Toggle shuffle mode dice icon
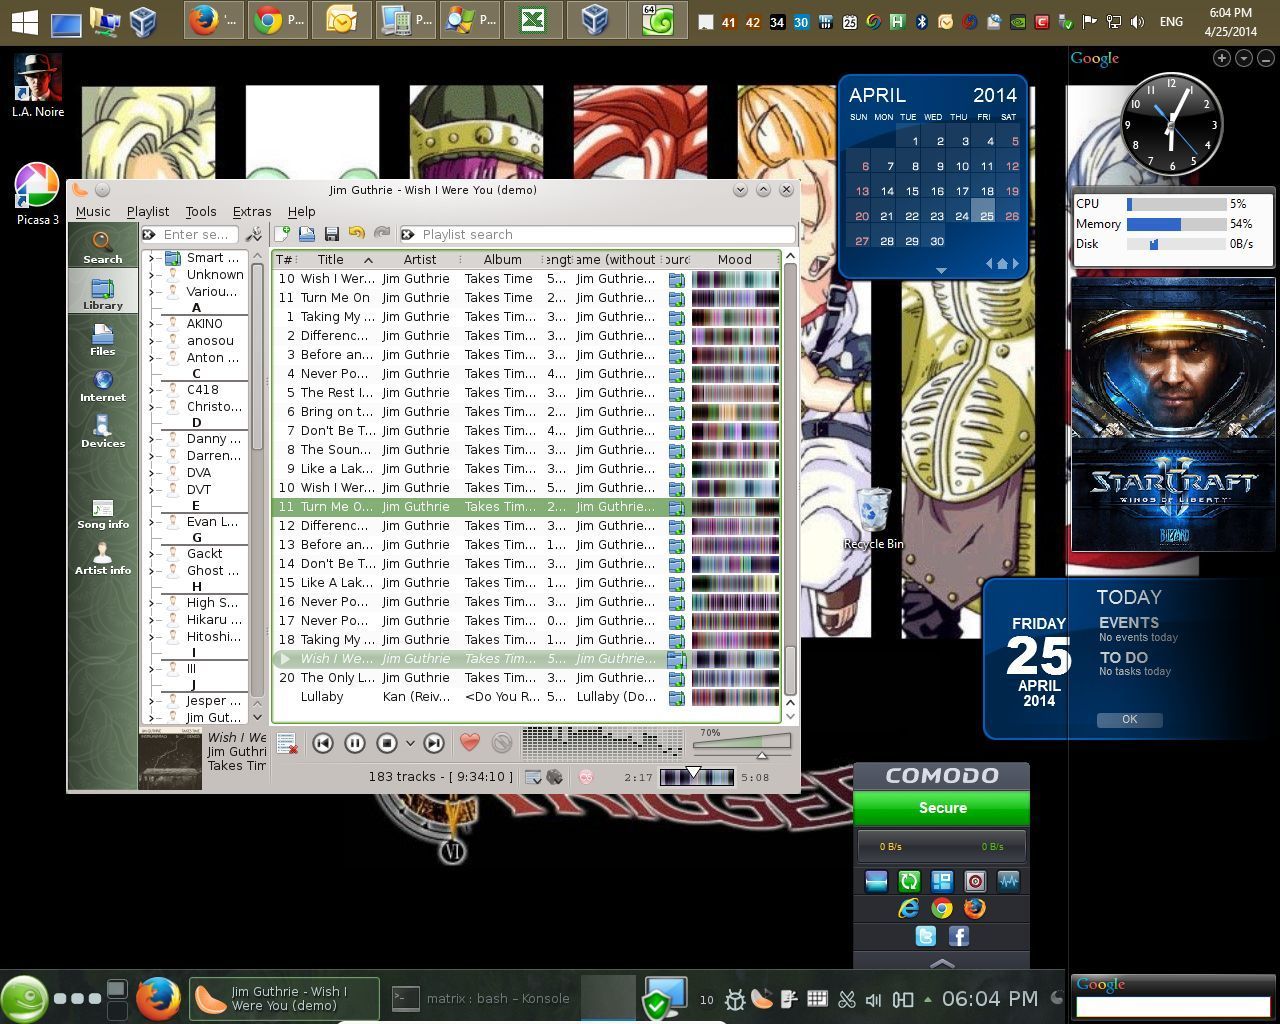 point(555,777)
